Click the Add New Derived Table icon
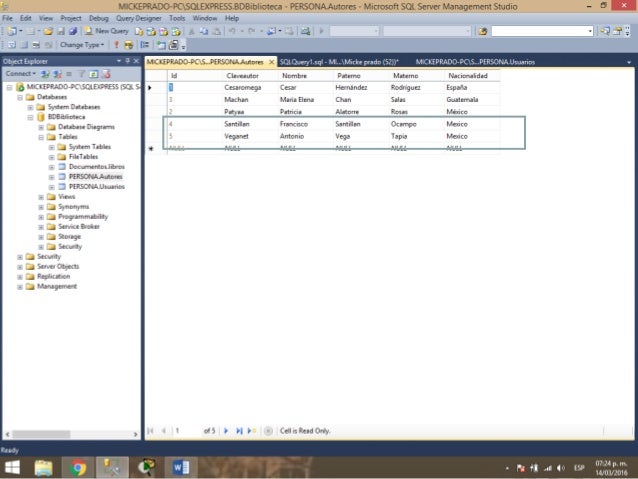Viewport: 638px width, 479px height. tap(174, 45)
